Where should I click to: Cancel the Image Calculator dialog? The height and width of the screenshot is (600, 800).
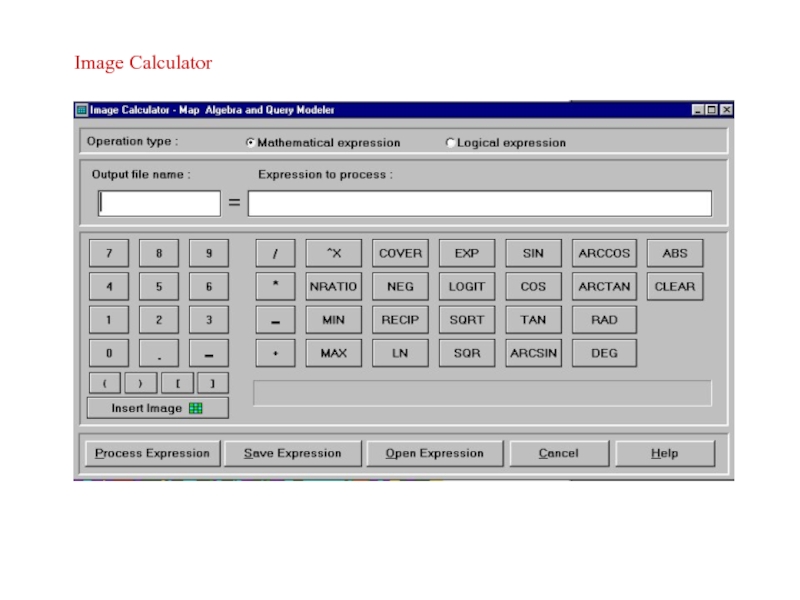[558, 454]
